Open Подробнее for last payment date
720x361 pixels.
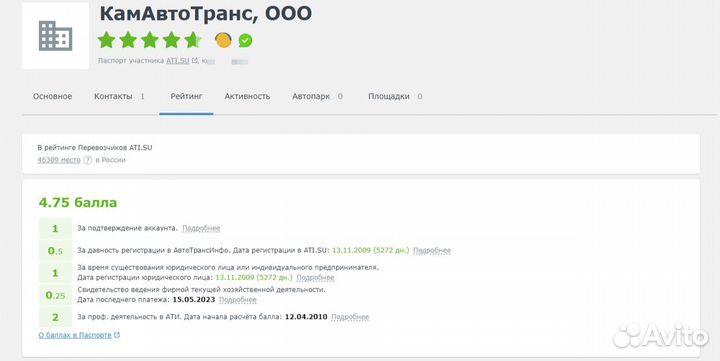point(238,299)
